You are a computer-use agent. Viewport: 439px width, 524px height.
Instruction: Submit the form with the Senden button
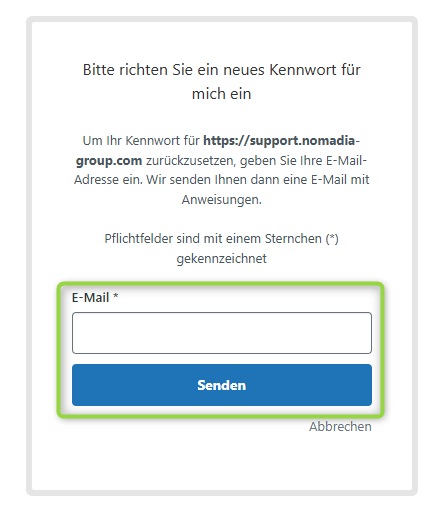(x=222, y=385)
